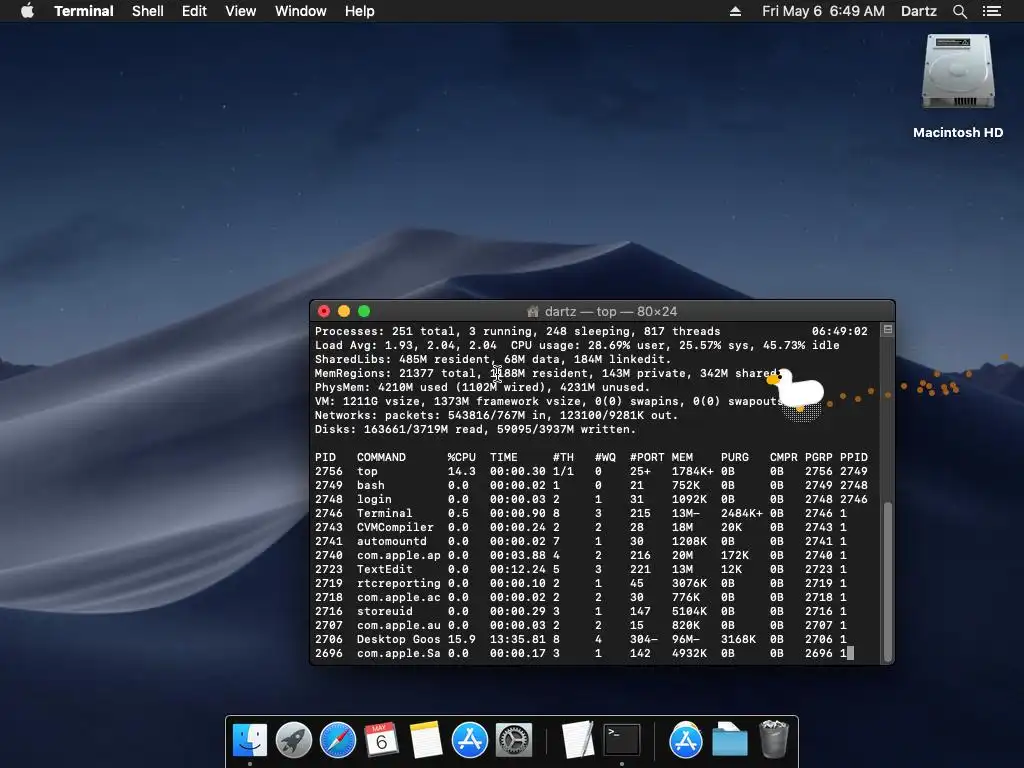Open Notification Center list icon

992,11
